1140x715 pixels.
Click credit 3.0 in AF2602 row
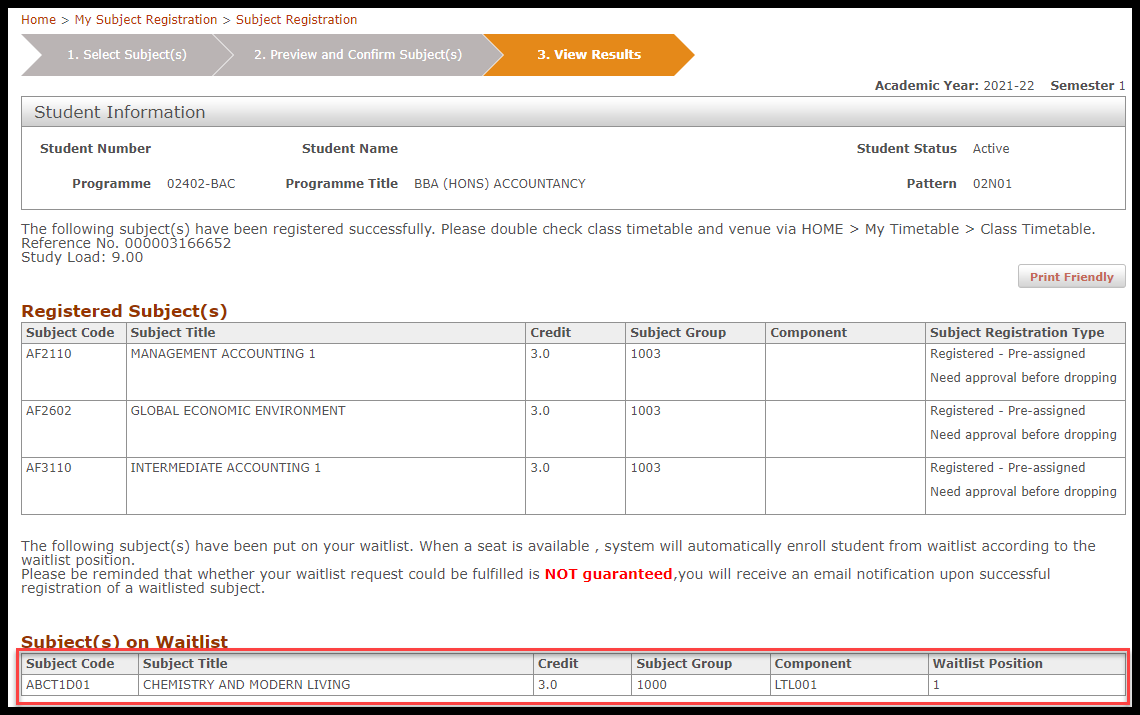pos(540,410)
